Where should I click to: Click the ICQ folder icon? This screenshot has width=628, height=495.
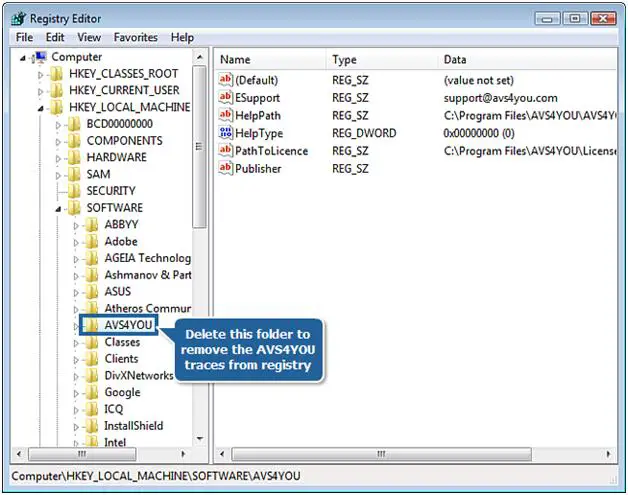[92, 409]
